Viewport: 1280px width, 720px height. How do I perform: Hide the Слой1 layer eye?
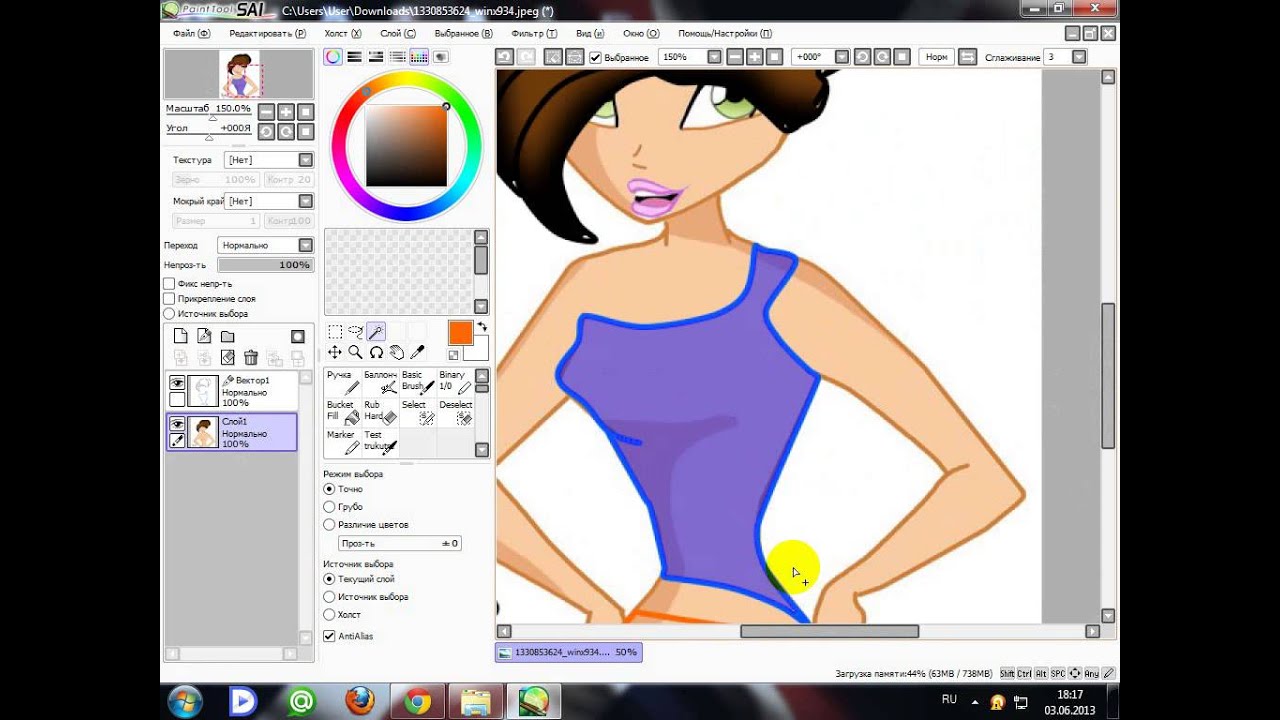pyautogui.click(x=177, y=424)
